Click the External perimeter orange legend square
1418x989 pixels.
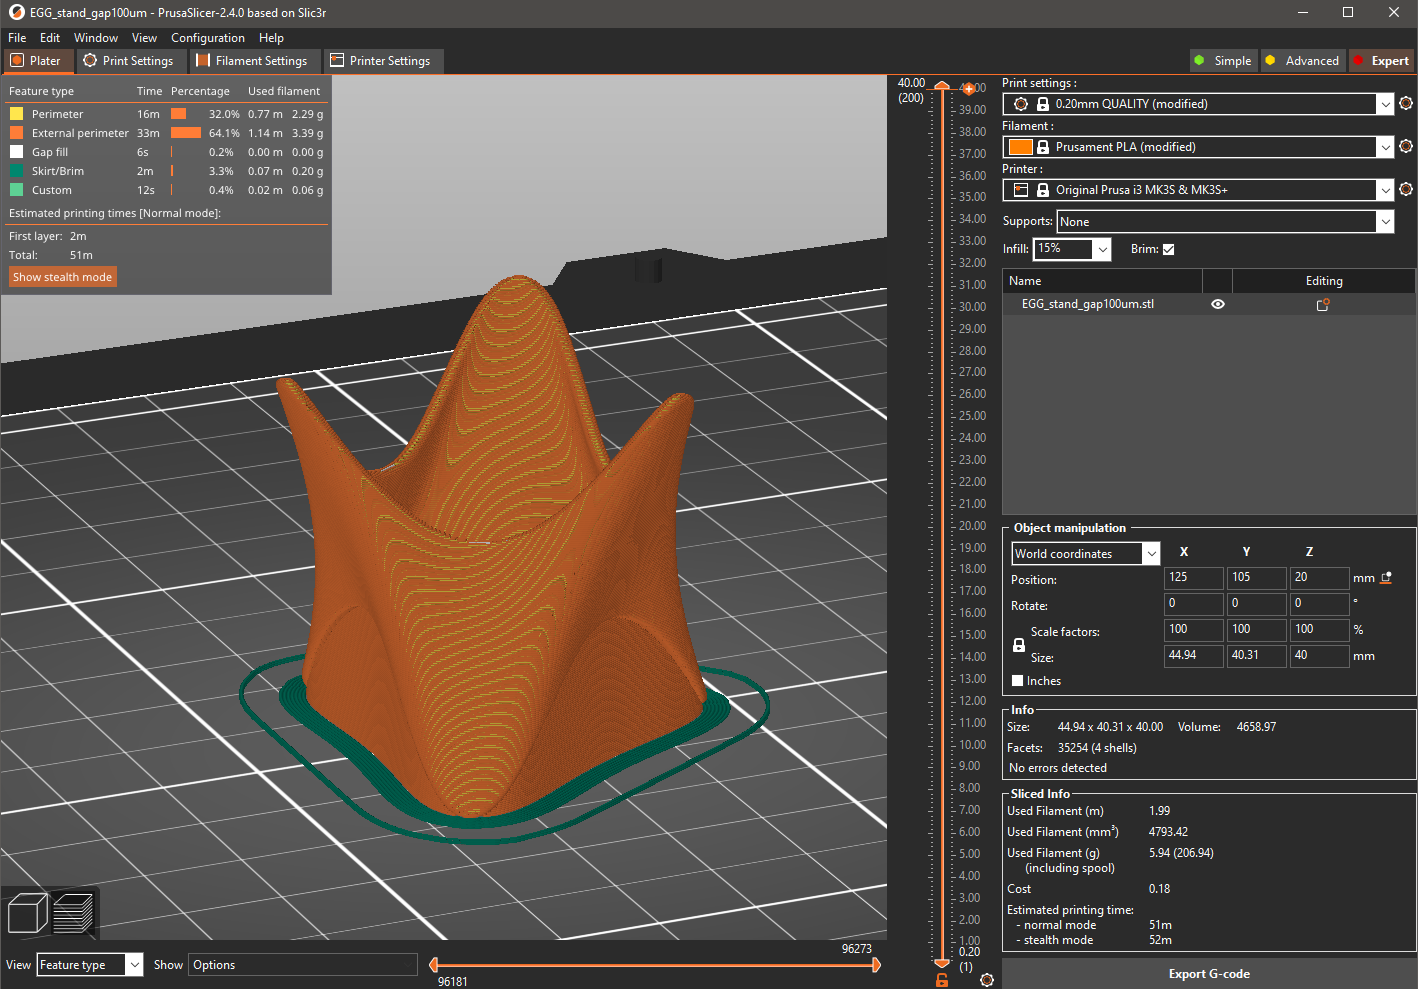click(16, 133)
